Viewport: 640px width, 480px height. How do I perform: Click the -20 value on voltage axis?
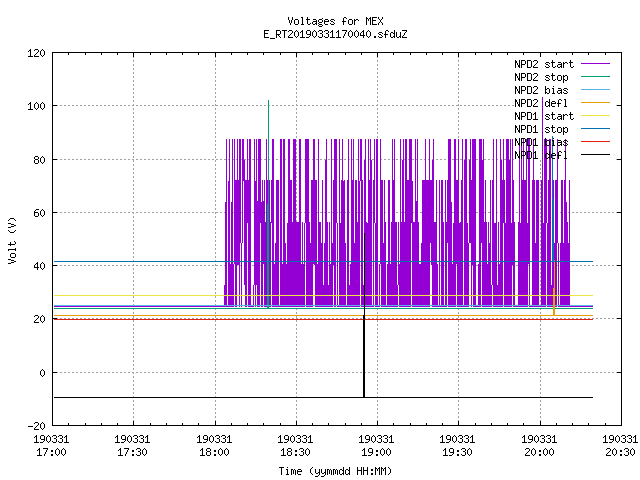pos(36,426)
